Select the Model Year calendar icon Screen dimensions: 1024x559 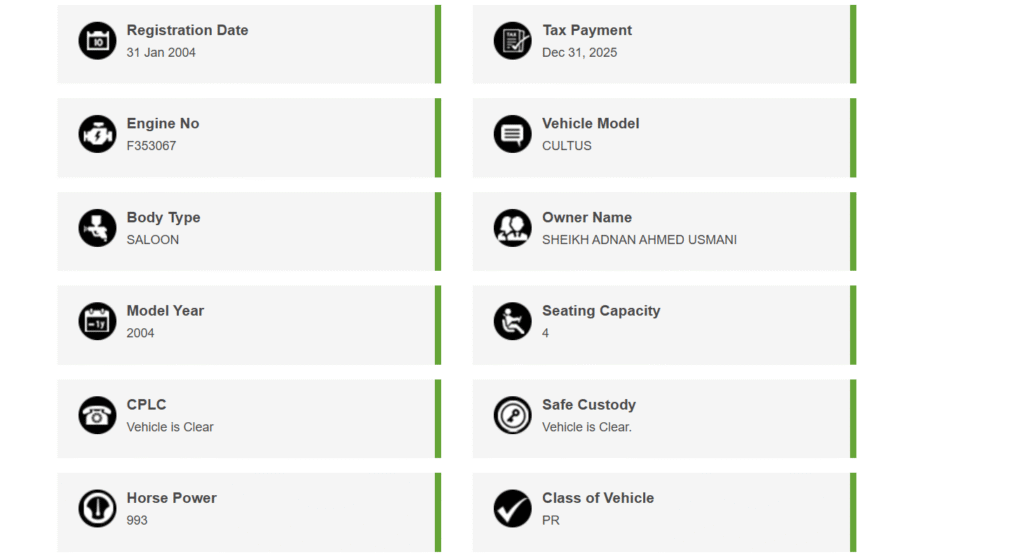coord(97,321)
